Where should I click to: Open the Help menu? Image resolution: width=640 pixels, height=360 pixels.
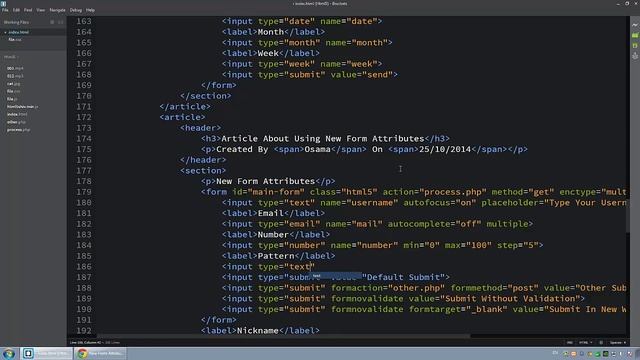90,10
